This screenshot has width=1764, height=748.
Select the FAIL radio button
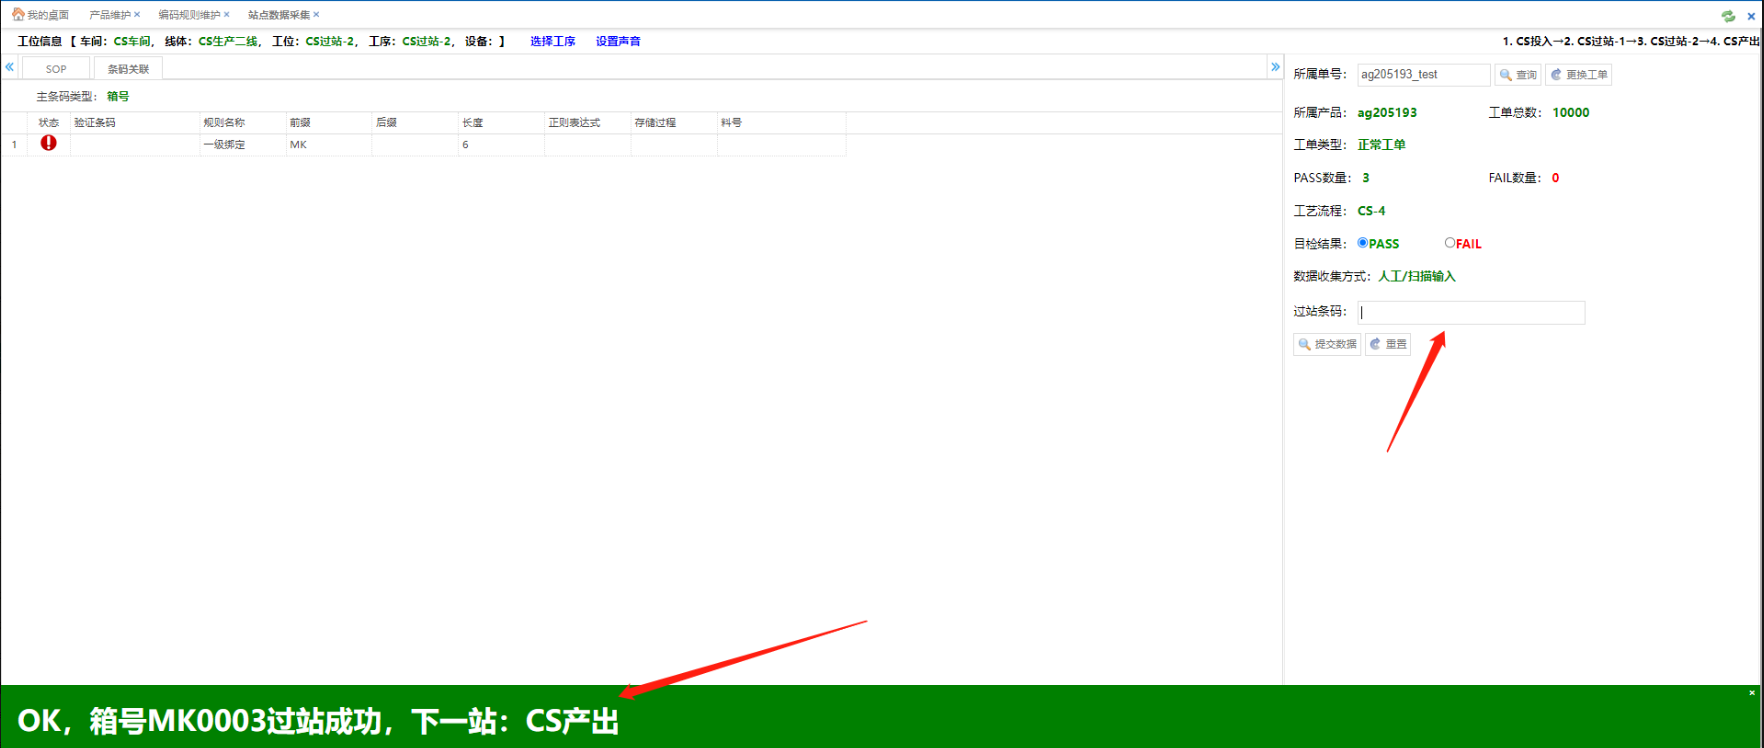[x=1449, y=243]
